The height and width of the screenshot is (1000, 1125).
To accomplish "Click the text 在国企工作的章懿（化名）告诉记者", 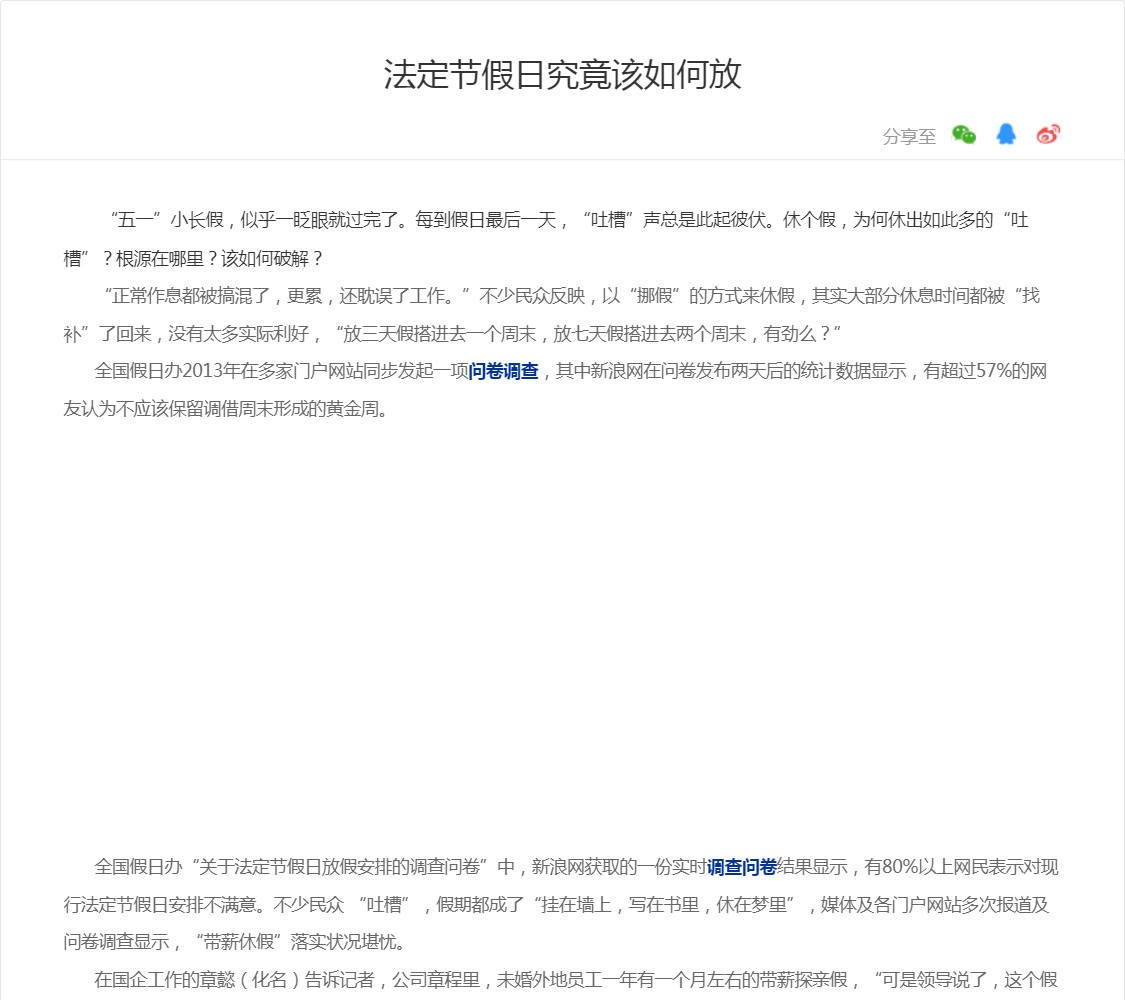I will pos(235,980).
